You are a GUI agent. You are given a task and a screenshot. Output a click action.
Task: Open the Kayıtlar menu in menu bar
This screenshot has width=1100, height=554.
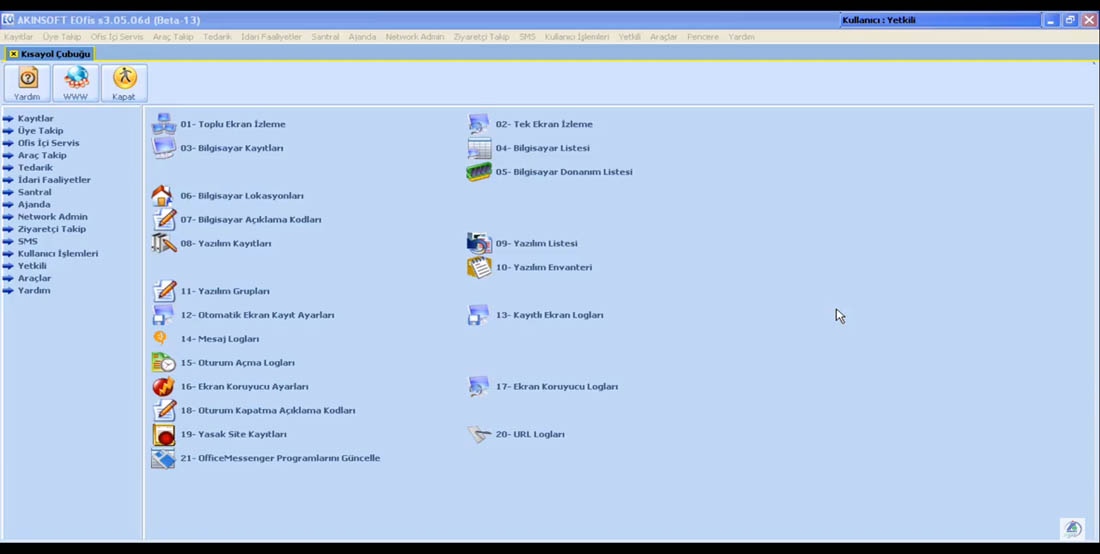tap(18, 36)
